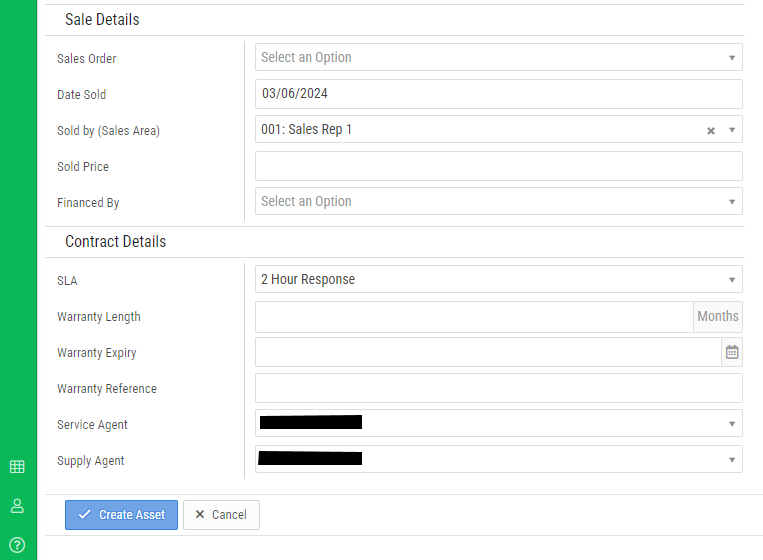Click the Warranty Expiry date field
This screenshot has width=763, height=560.
point(488,352)
